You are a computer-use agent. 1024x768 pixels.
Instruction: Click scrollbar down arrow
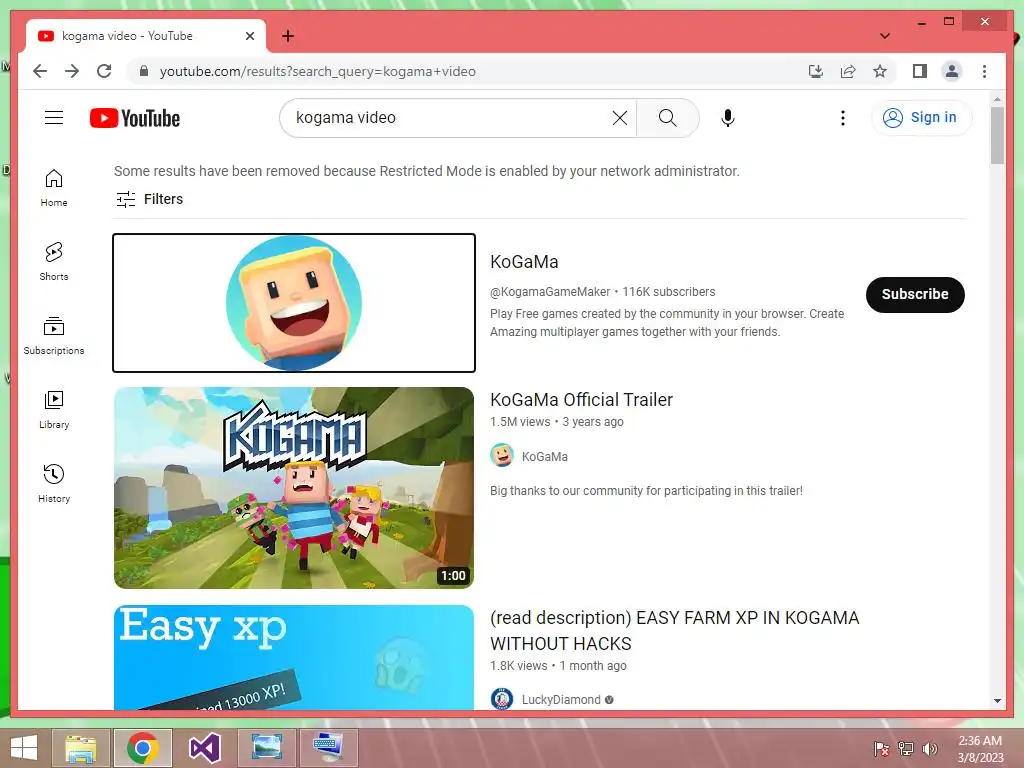point(997,701)
